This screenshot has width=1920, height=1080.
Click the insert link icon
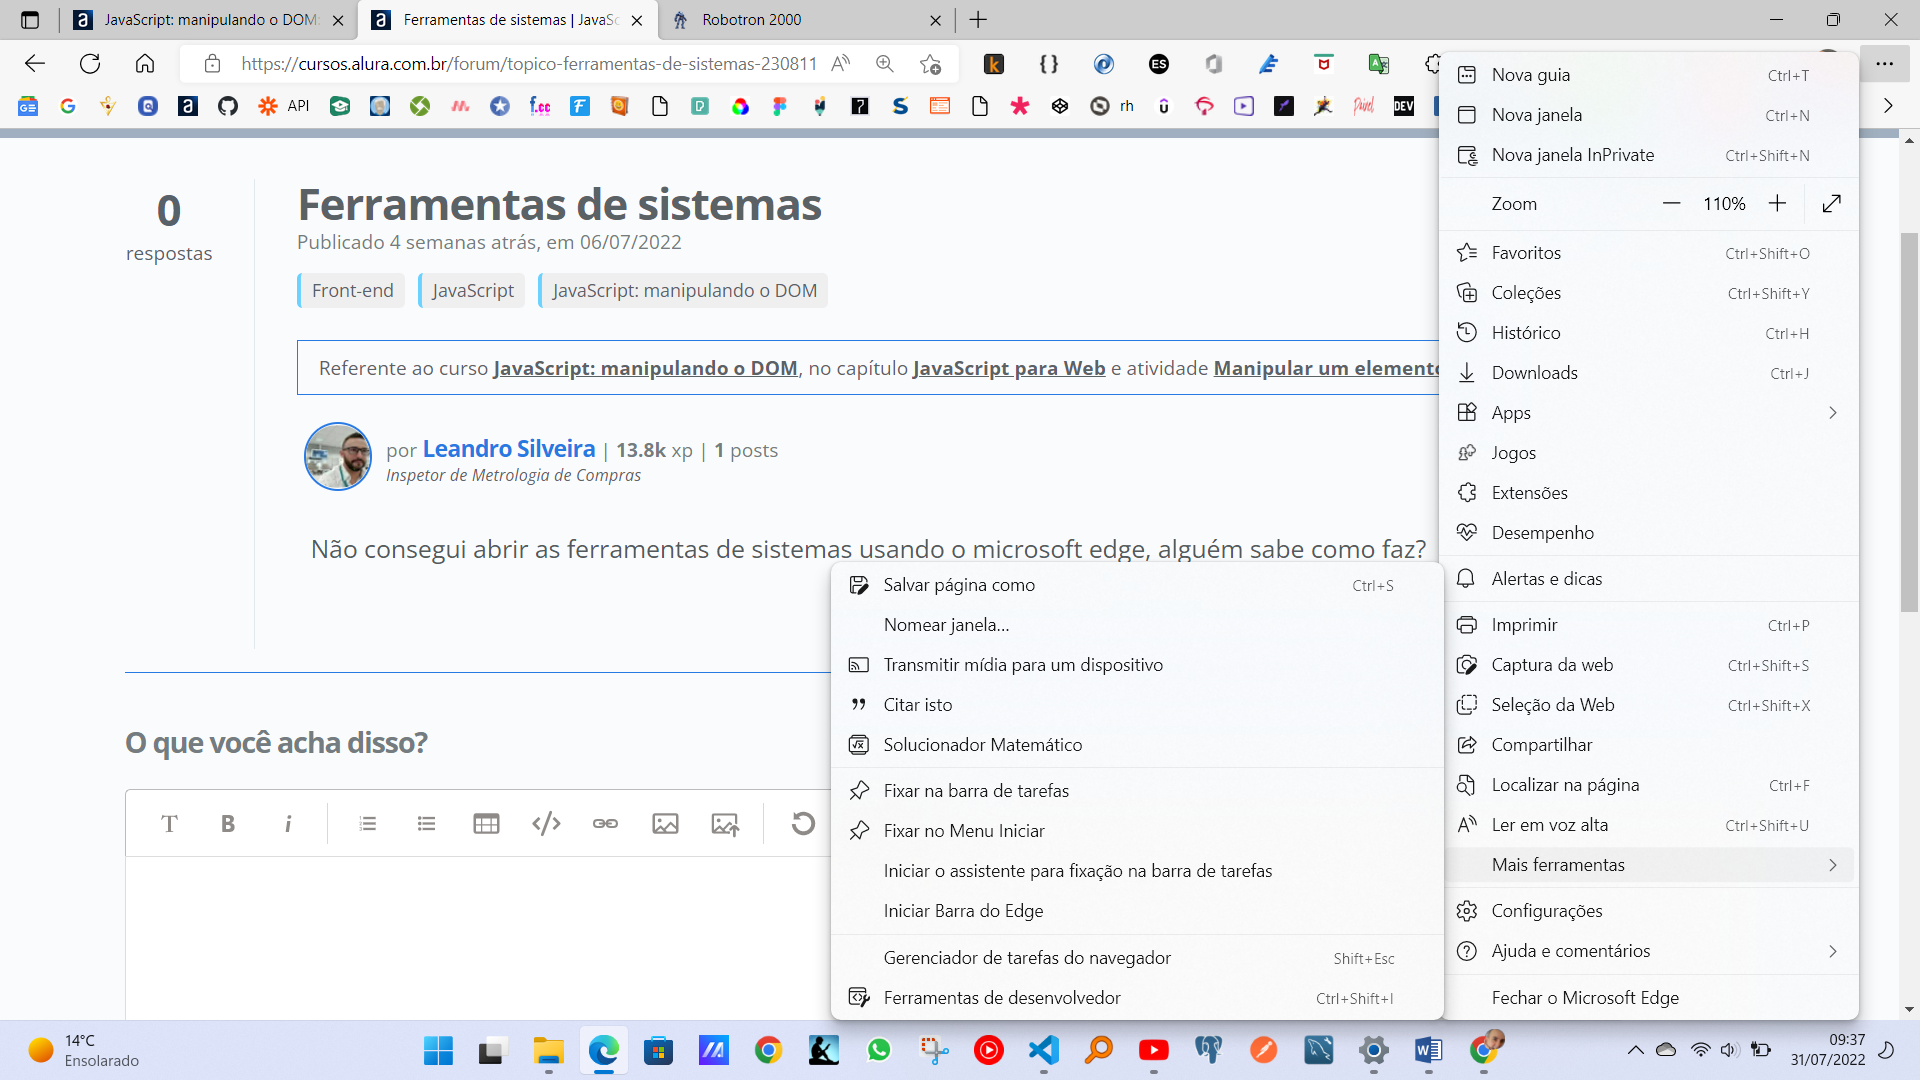click(x=605, y=823)
